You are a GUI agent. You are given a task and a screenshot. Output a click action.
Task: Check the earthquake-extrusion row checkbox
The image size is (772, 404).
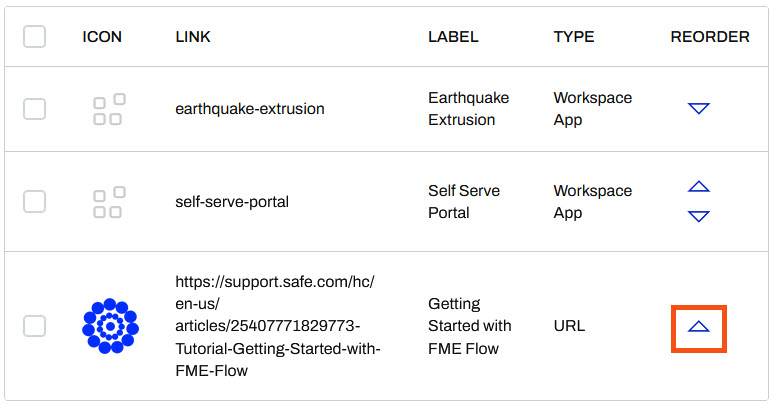tap(34, 109)
